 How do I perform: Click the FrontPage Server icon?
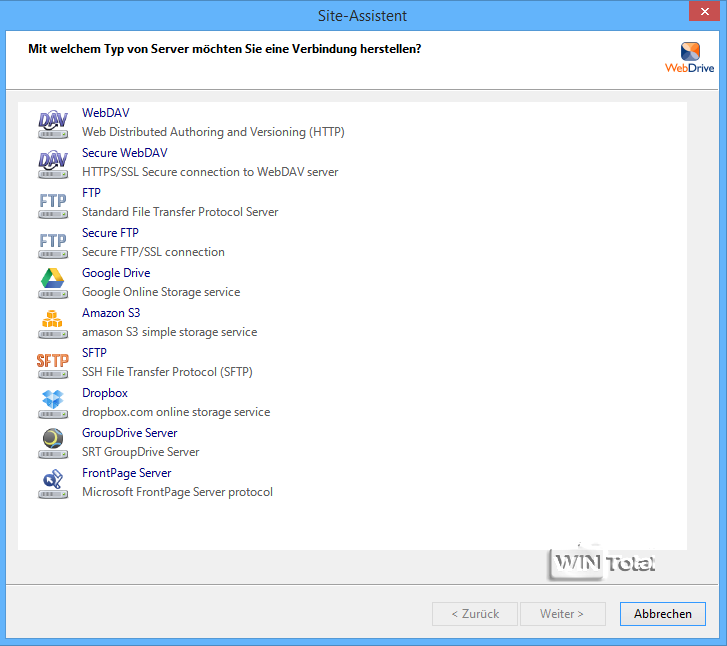pos(53,484)
